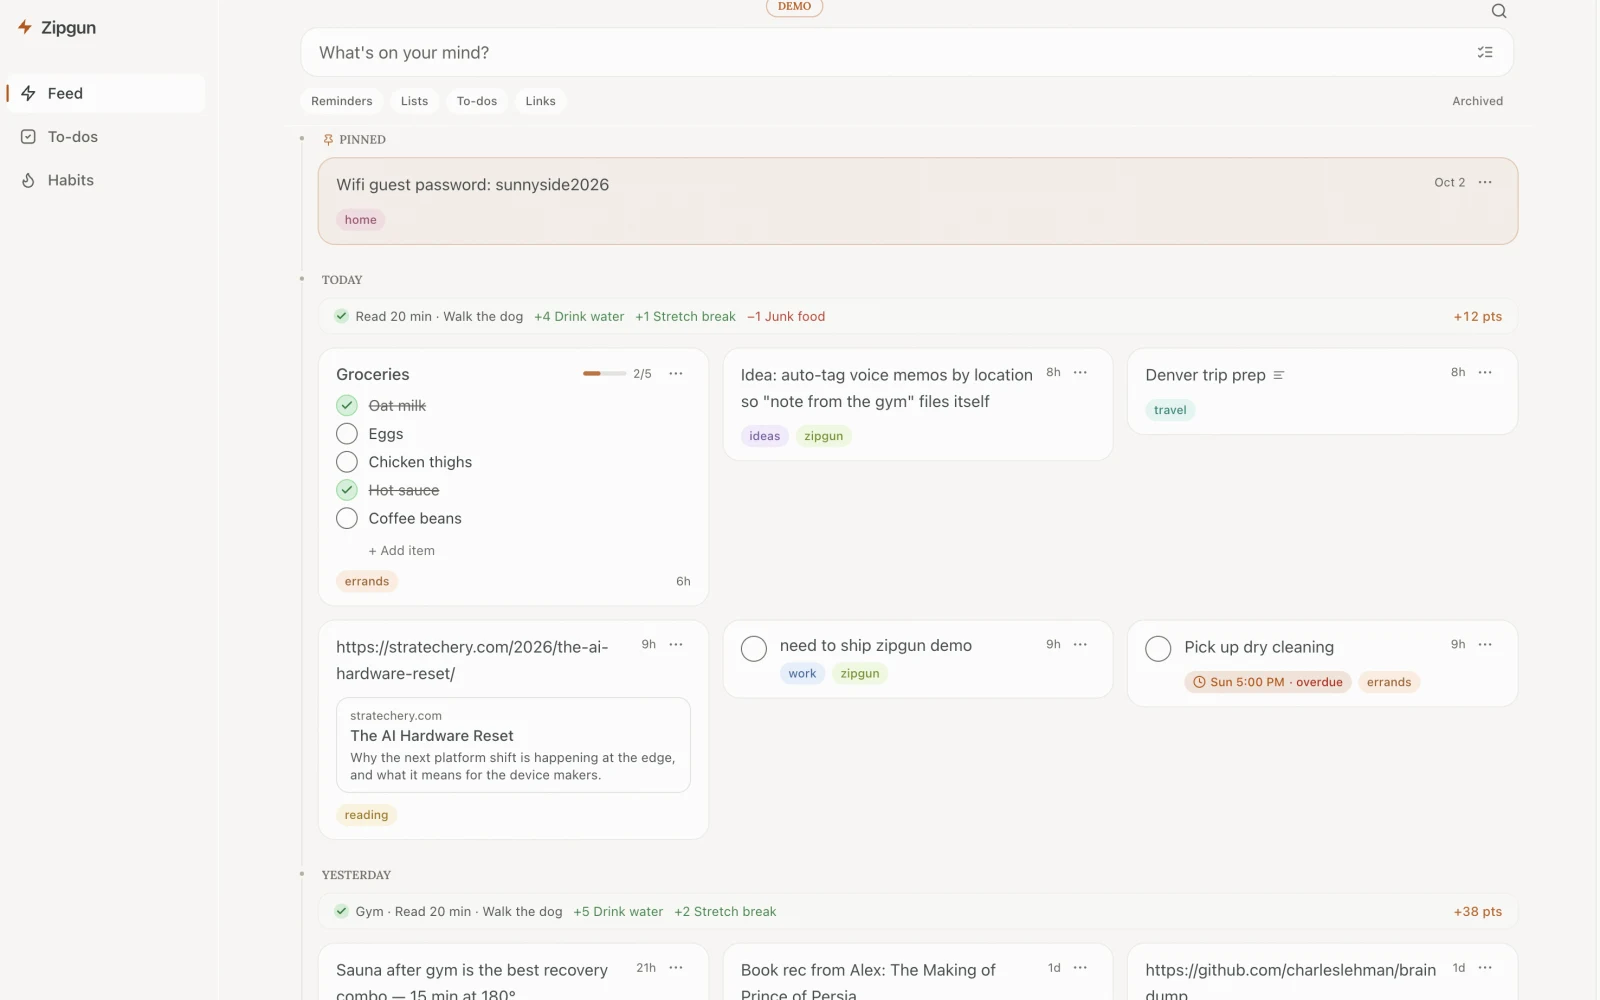1600x1000 pixels.
Task: Complete the Pick up dry cleaning to-do
Action: tap(1158, 648)
